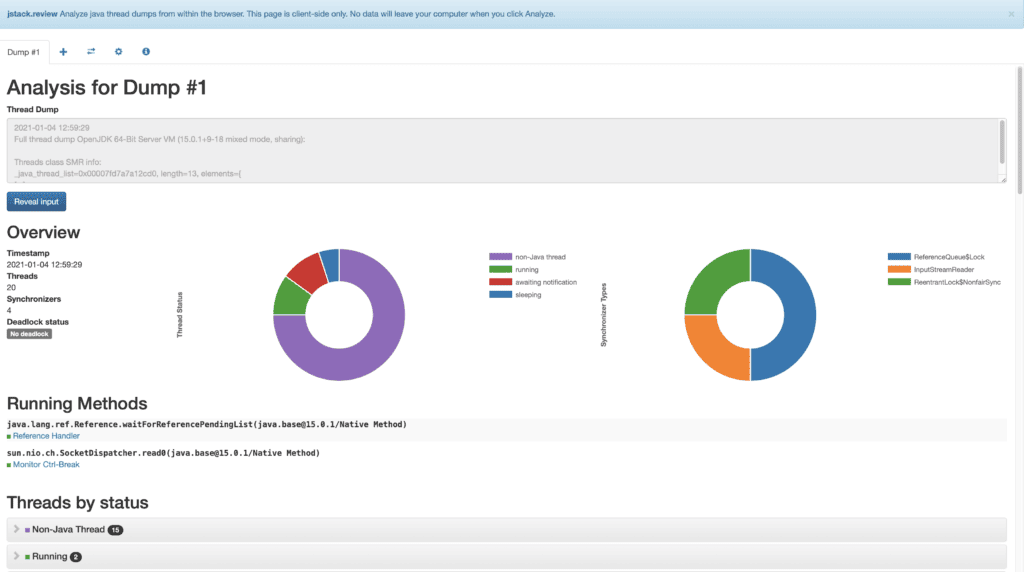This screenshot has height=572, width=1024.
Task: Toggle running legend entry in chart
Action: pos(514,269)
